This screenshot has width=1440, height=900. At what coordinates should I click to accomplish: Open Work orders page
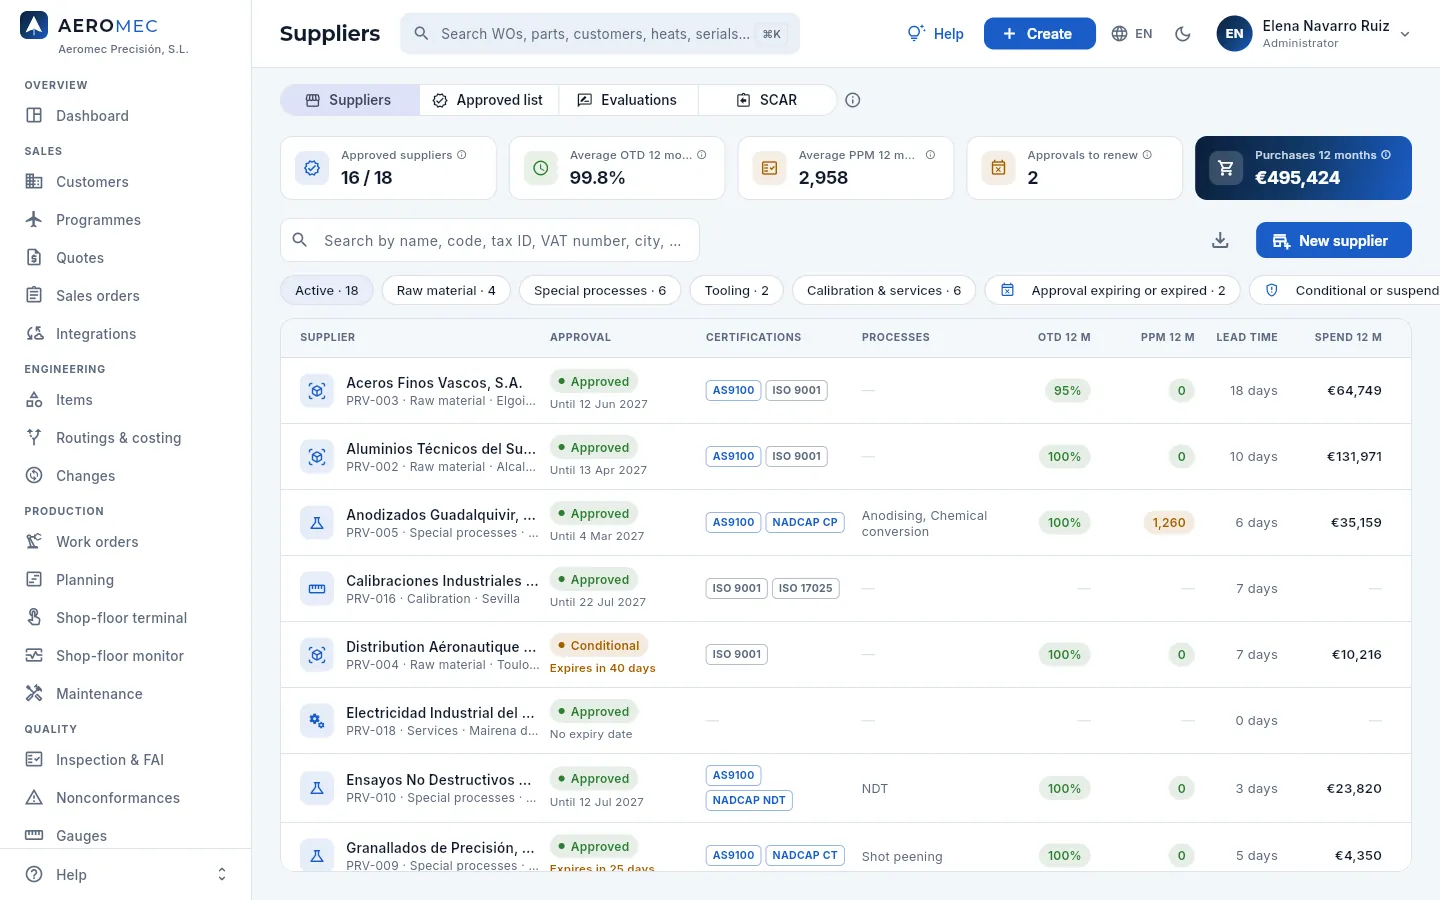coord(125,542)
